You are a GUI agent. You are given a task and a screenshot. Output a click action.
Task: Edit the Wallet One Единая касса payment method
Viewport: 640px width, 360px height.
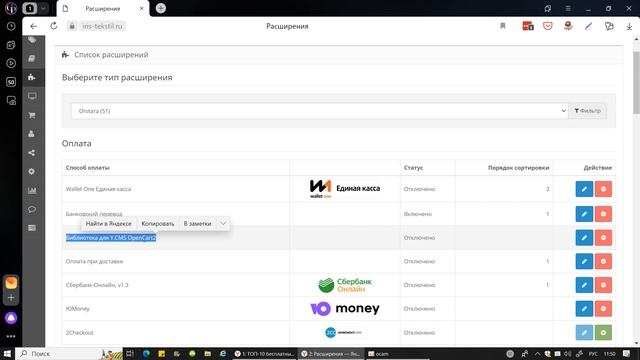coord(584,189)
